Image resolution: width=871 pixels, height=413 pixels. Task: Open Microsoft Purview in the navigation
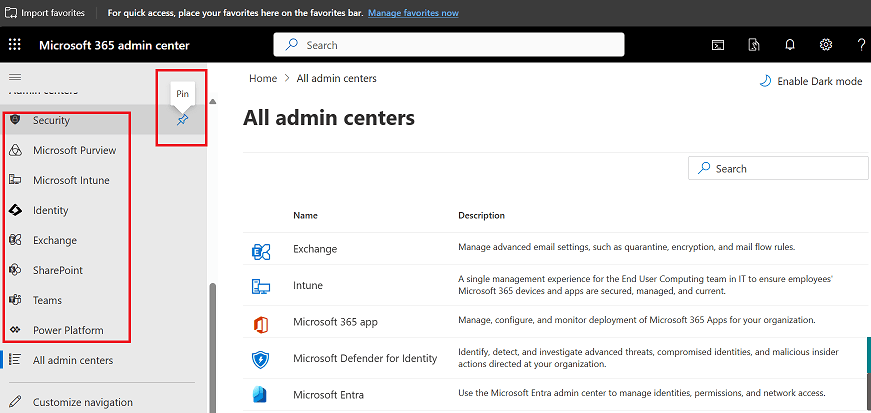click(x=74, y=150)
